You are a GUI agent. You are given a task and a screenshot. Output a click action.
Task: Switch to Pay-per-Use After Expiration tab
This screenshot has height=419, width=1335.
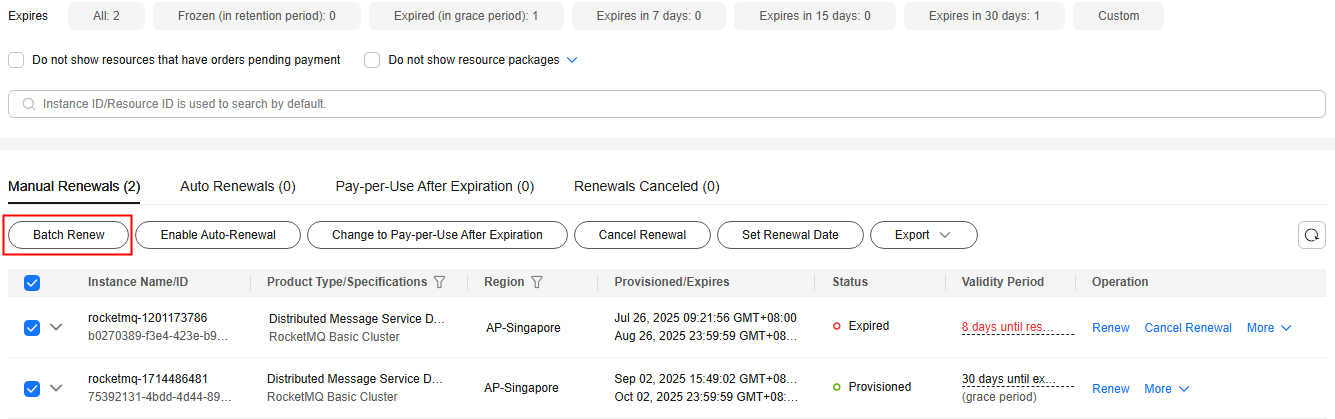435,186
